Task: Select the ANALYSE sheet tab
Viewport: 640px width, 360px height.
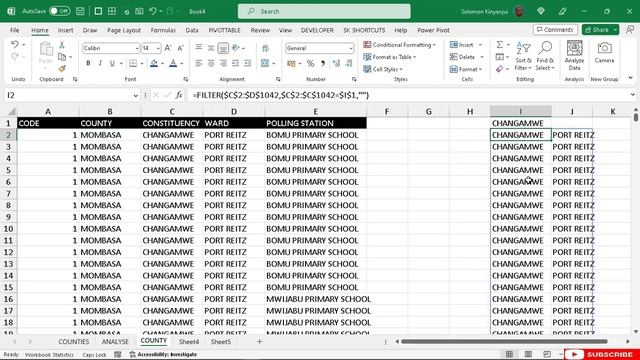Action: coord(115,342)
